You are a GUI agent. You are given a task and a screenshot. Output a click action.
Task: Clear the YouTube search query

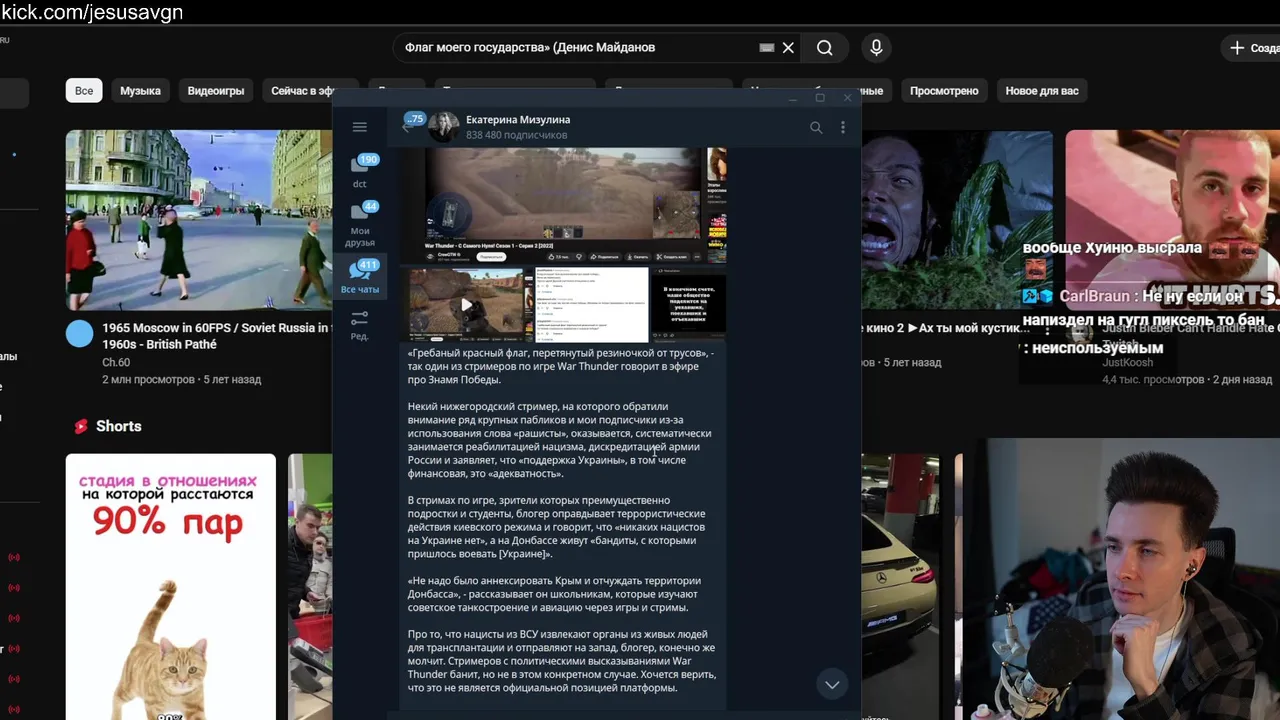pyautogui.click(x=788, y=48)
